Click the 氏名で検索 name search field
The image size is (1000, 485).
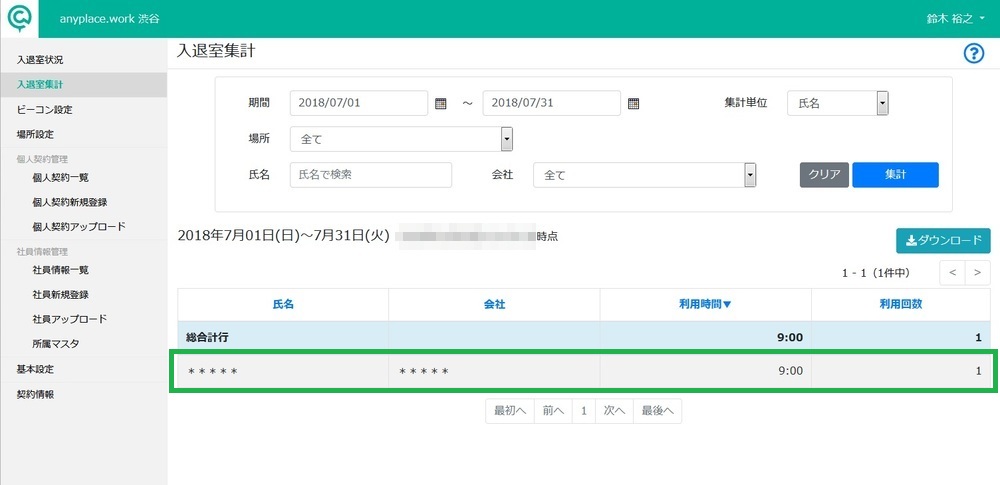371,175
